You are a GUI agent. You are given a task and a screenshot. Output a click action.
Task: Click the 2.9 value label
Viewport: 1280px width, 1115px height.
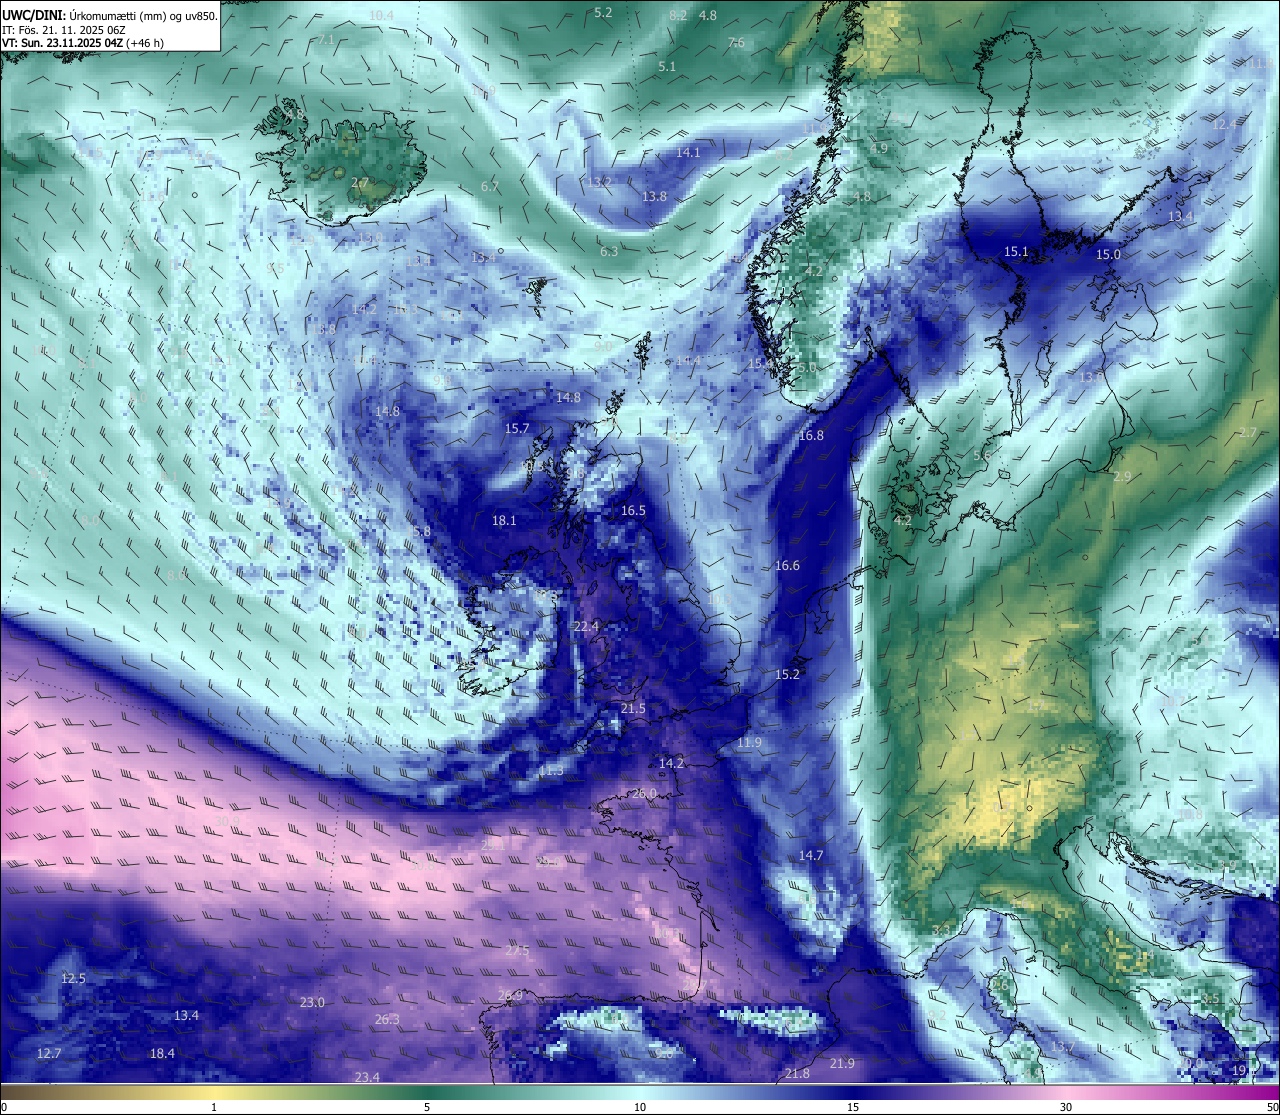(1122, 476)
